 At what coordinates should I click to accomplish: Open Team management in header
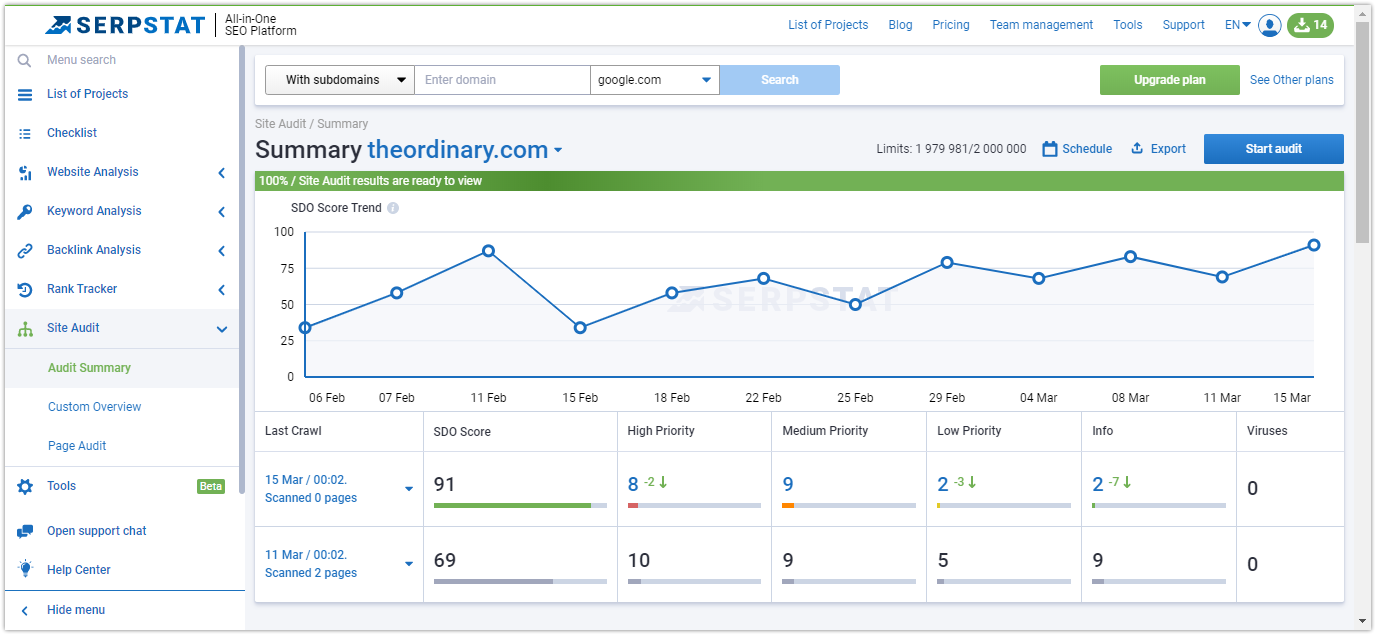tap(1041, 25)
